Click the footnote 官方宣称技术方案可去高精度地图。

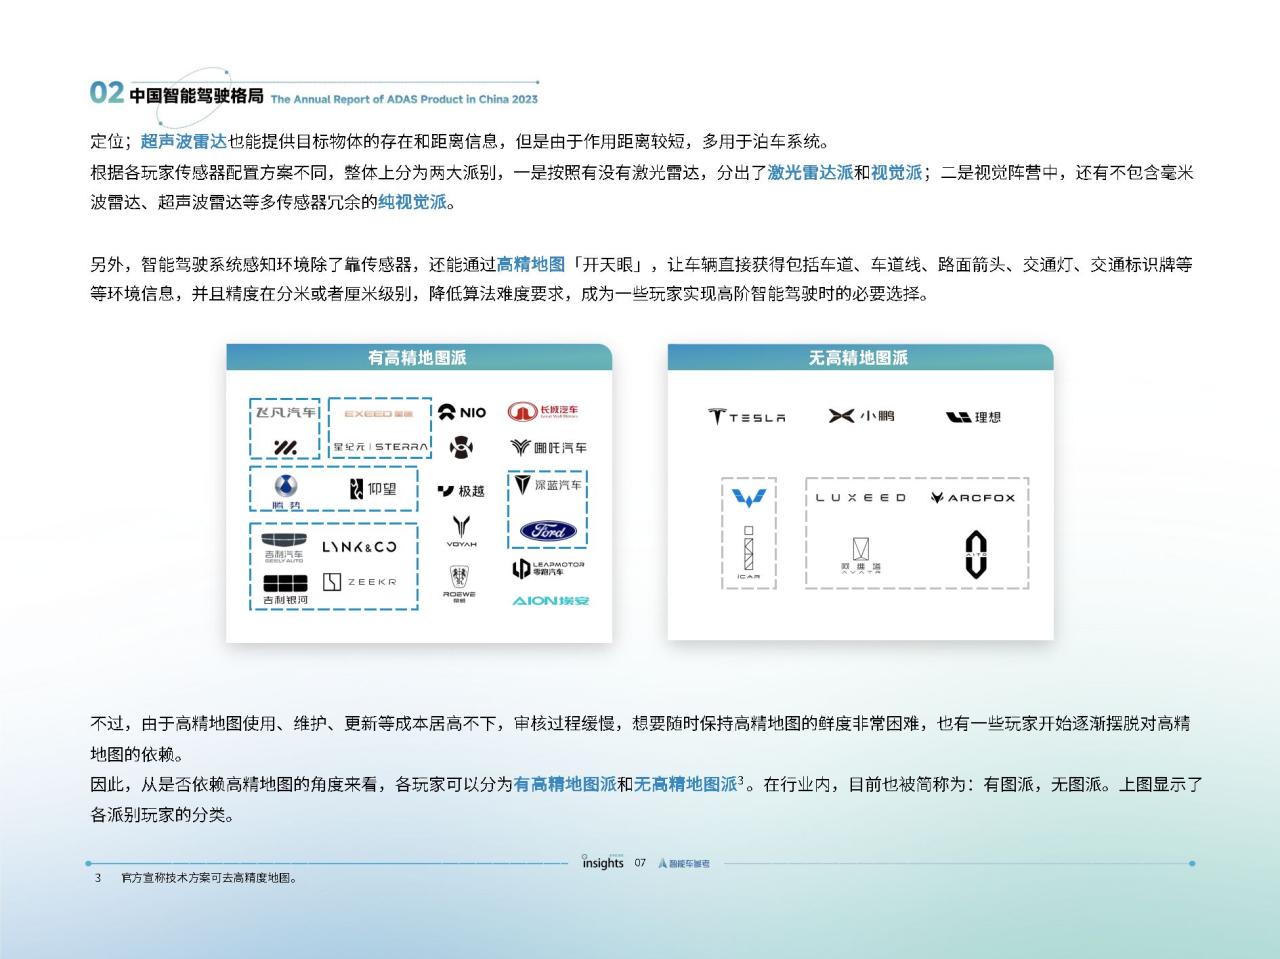(x=209, y=878)
